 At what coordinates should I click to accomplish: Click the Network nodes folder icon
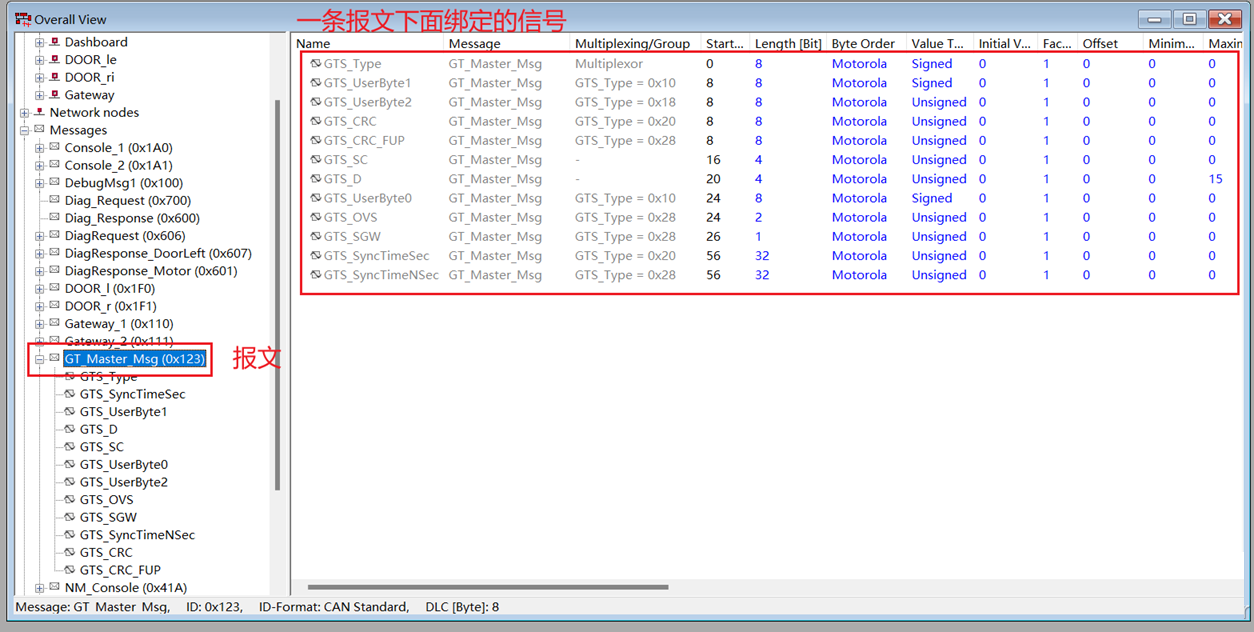[39, 113]
